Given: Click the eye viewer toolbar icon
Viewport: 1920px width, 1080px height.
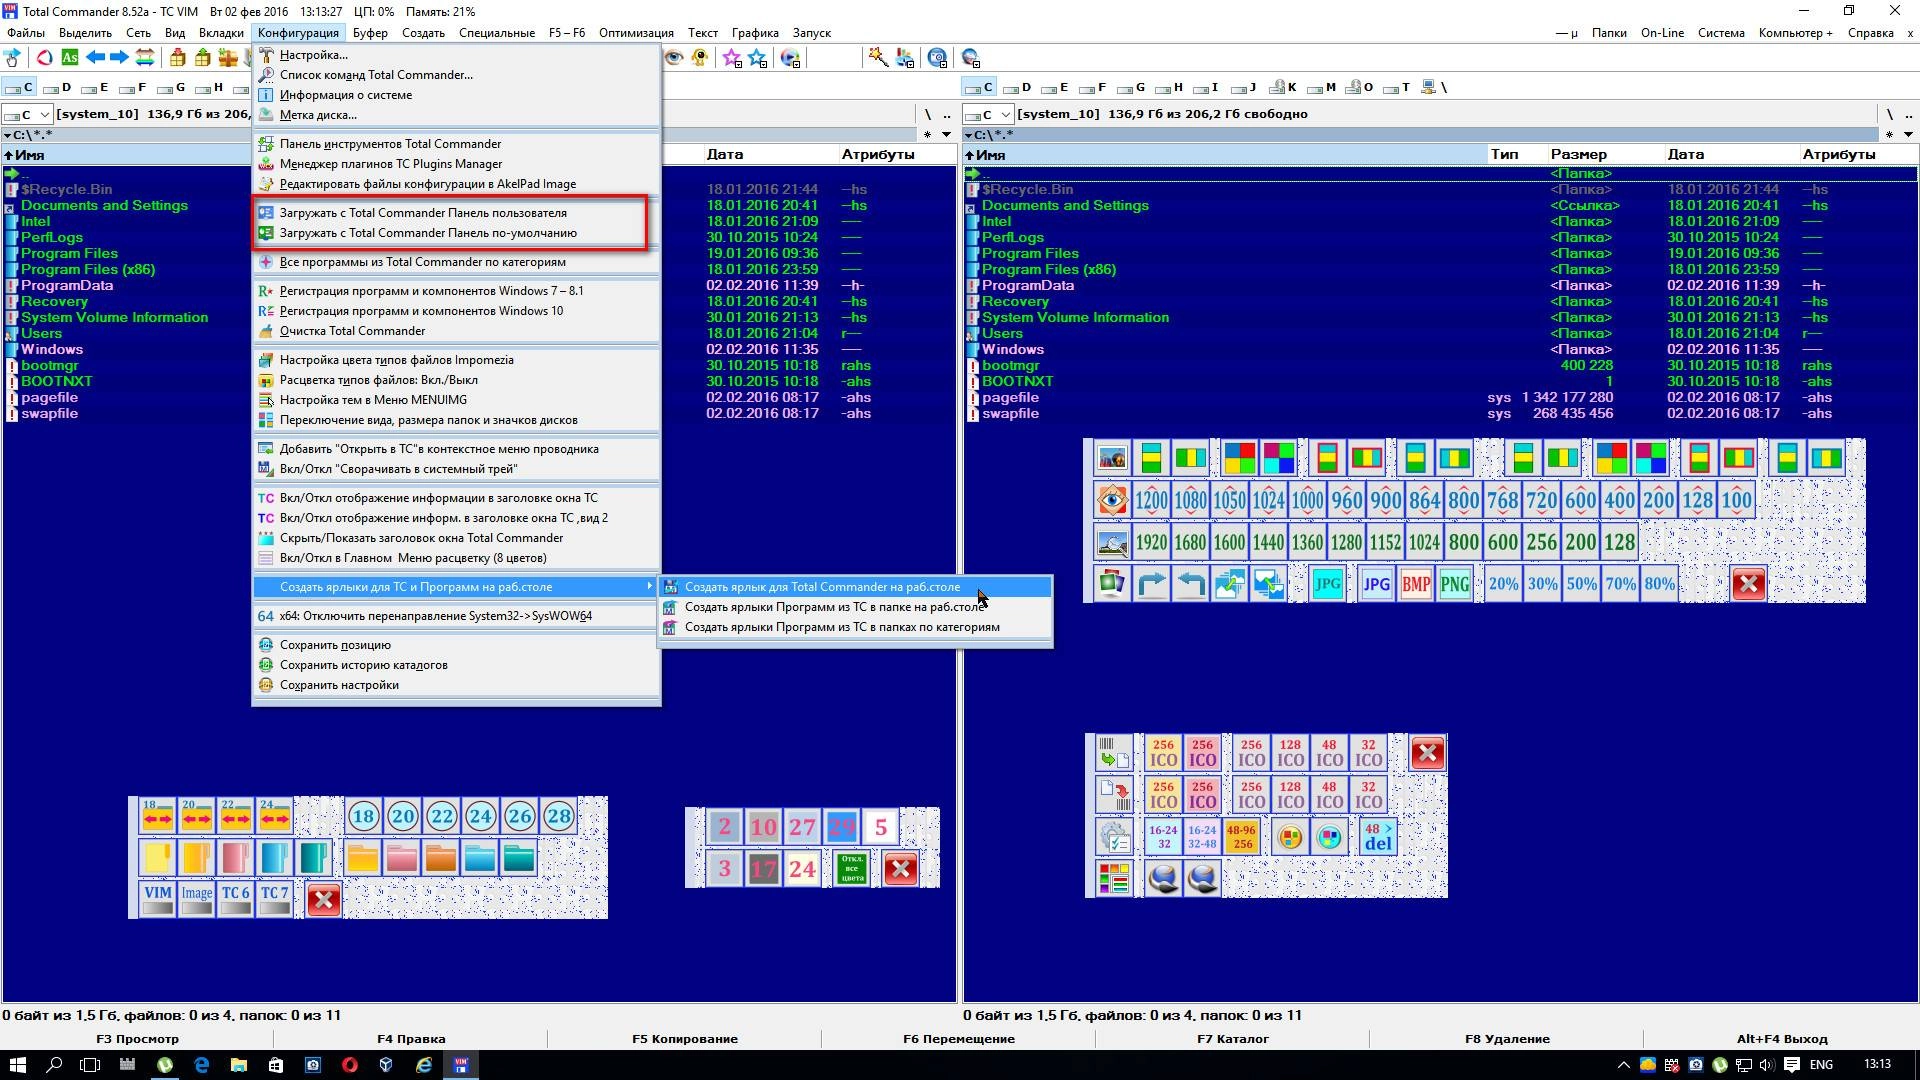Looking at the screenshot, I should click(x=674, y=58).
